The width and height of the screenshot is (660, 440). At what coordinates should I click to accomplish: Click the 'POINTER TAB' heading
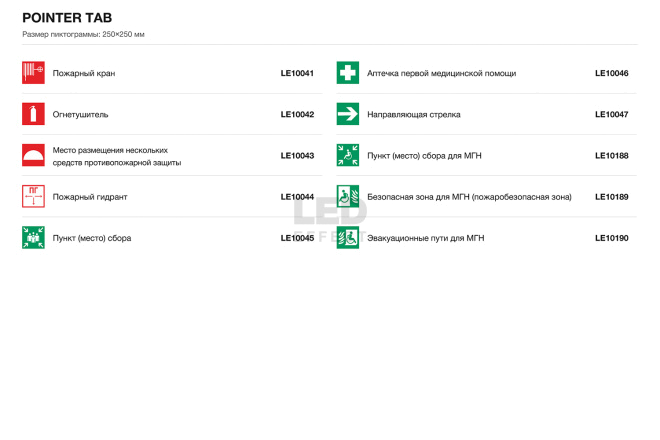67,18
